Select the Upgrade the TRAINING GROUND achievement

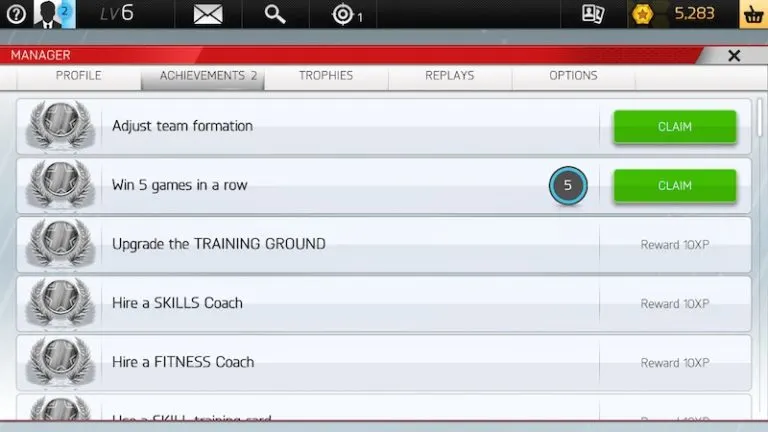coord(219,244)
